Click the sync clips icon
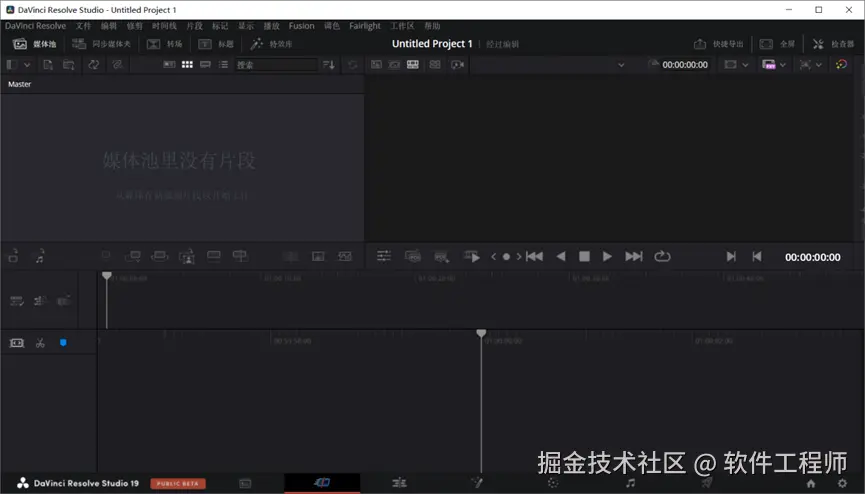The width and height of the screenshot is (865, 494). [x=94, y=65]
